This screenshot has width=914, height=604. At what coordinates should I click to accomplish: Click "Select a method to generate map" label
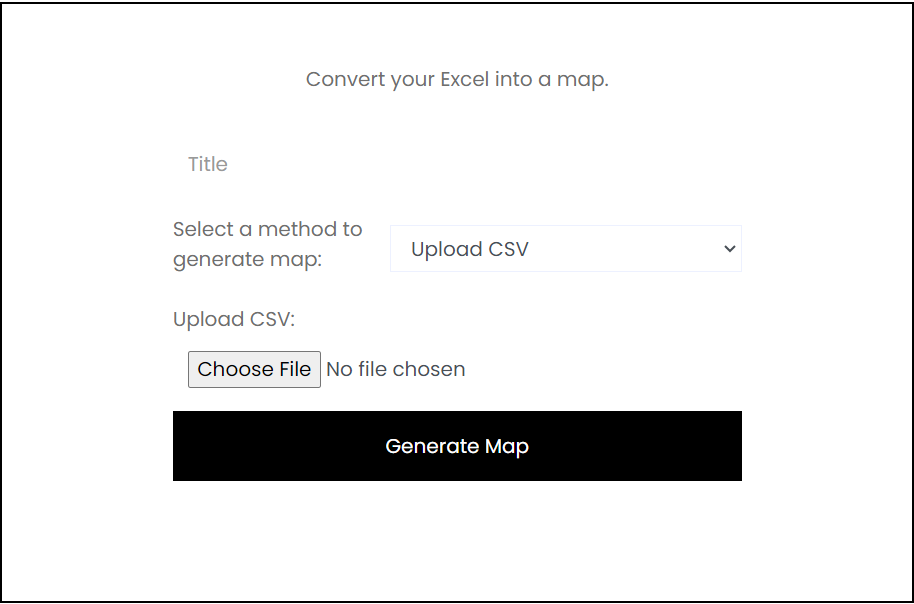tap(268, 244)
